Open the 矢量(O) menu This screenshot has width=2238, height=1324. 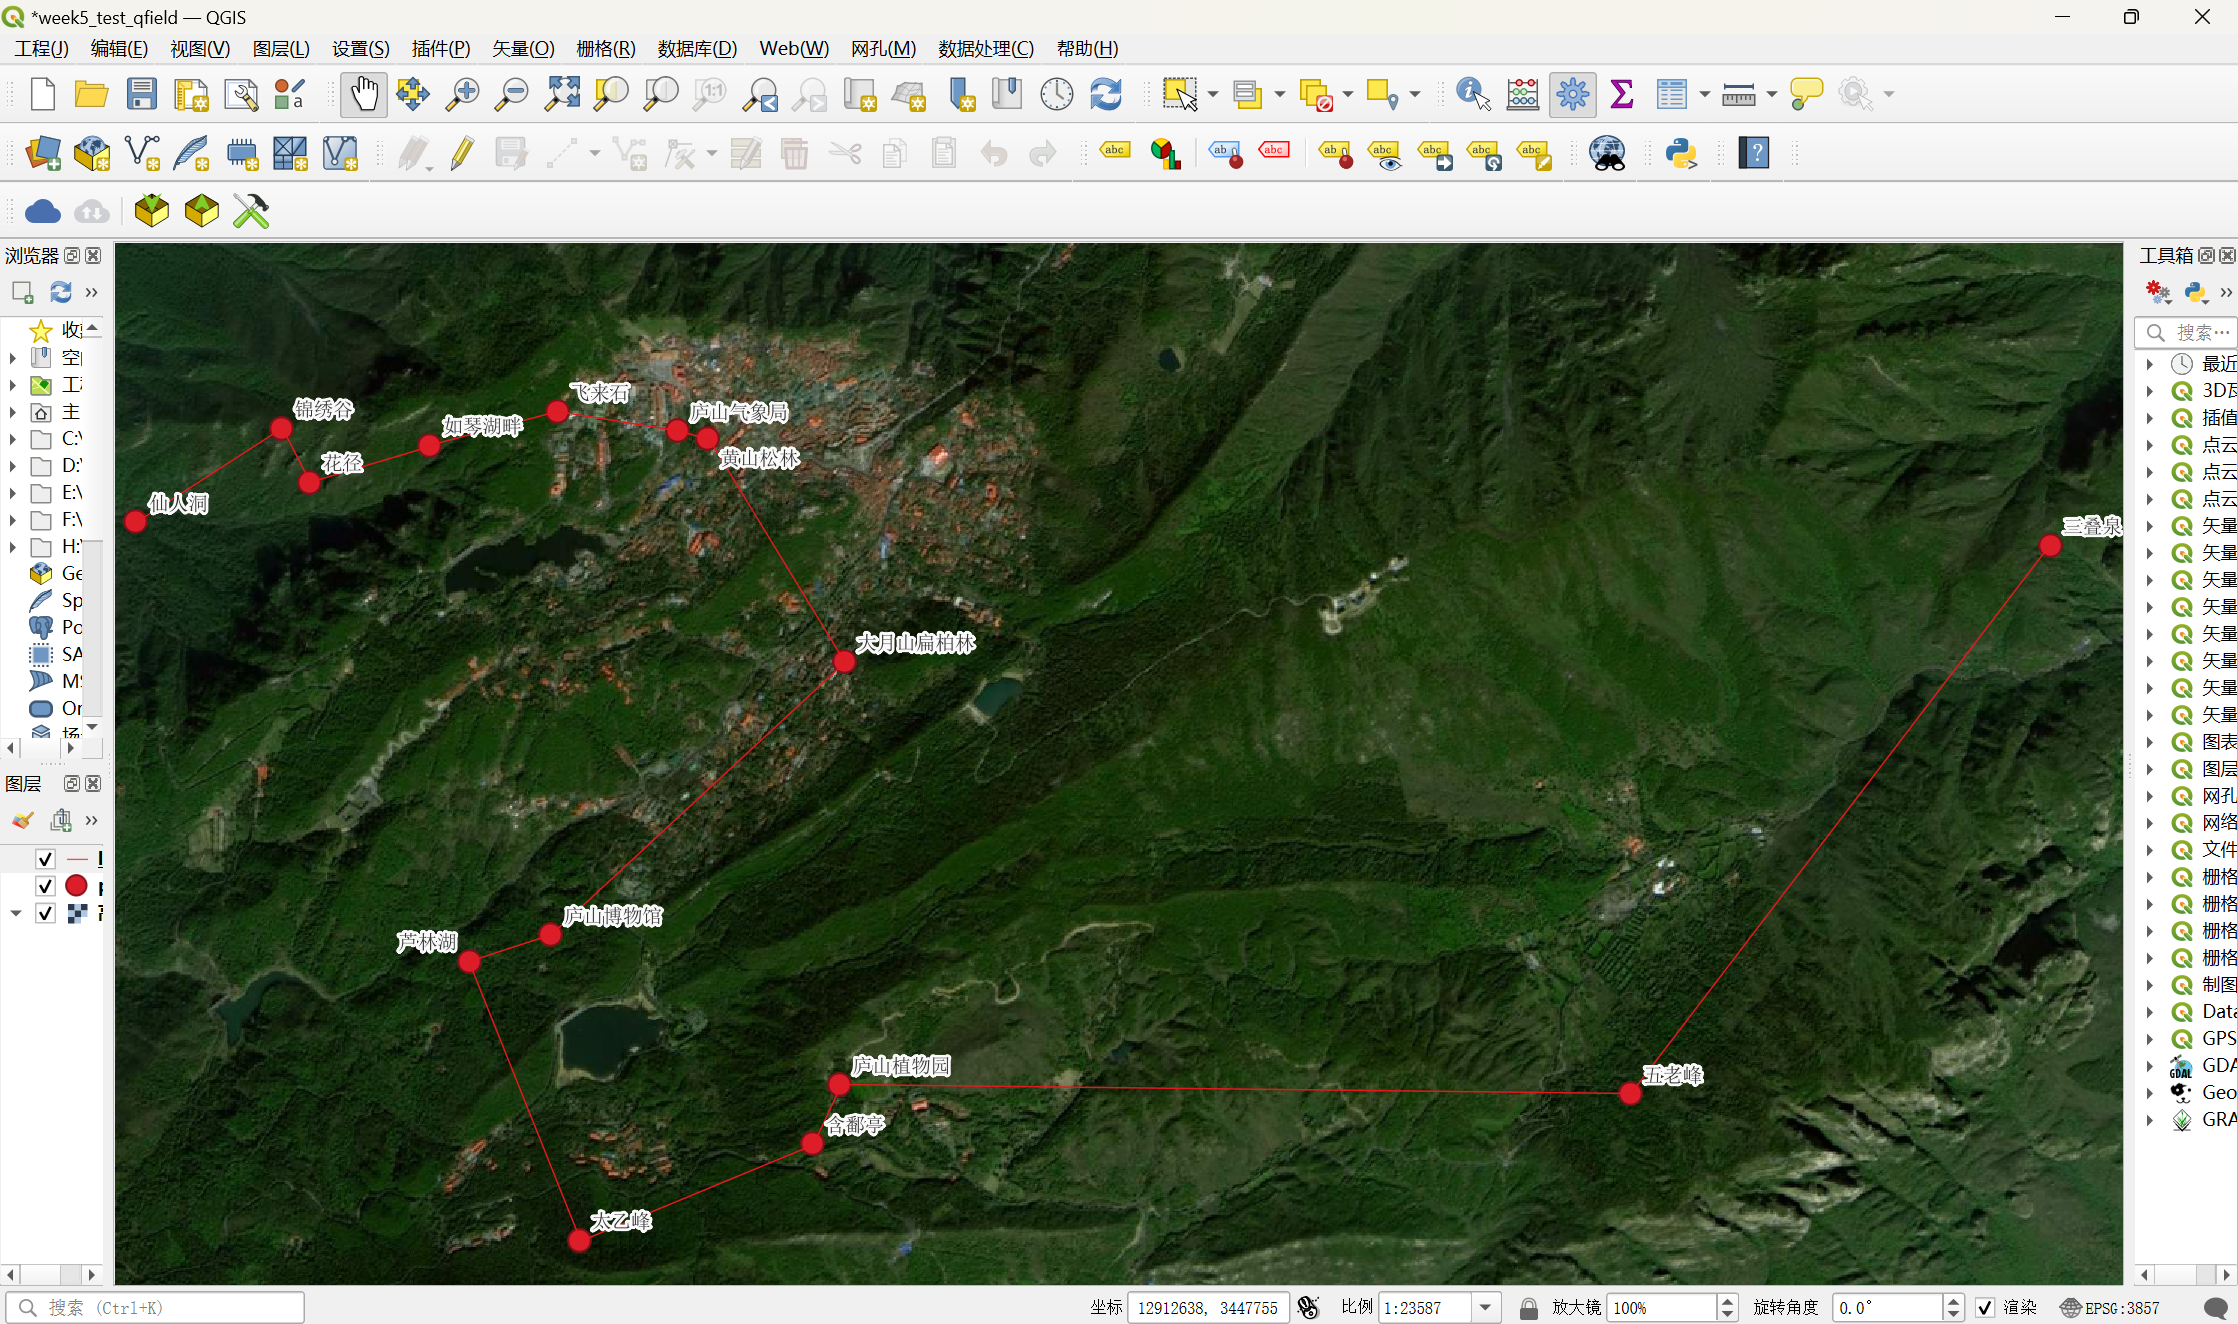[x=522, y=48]
